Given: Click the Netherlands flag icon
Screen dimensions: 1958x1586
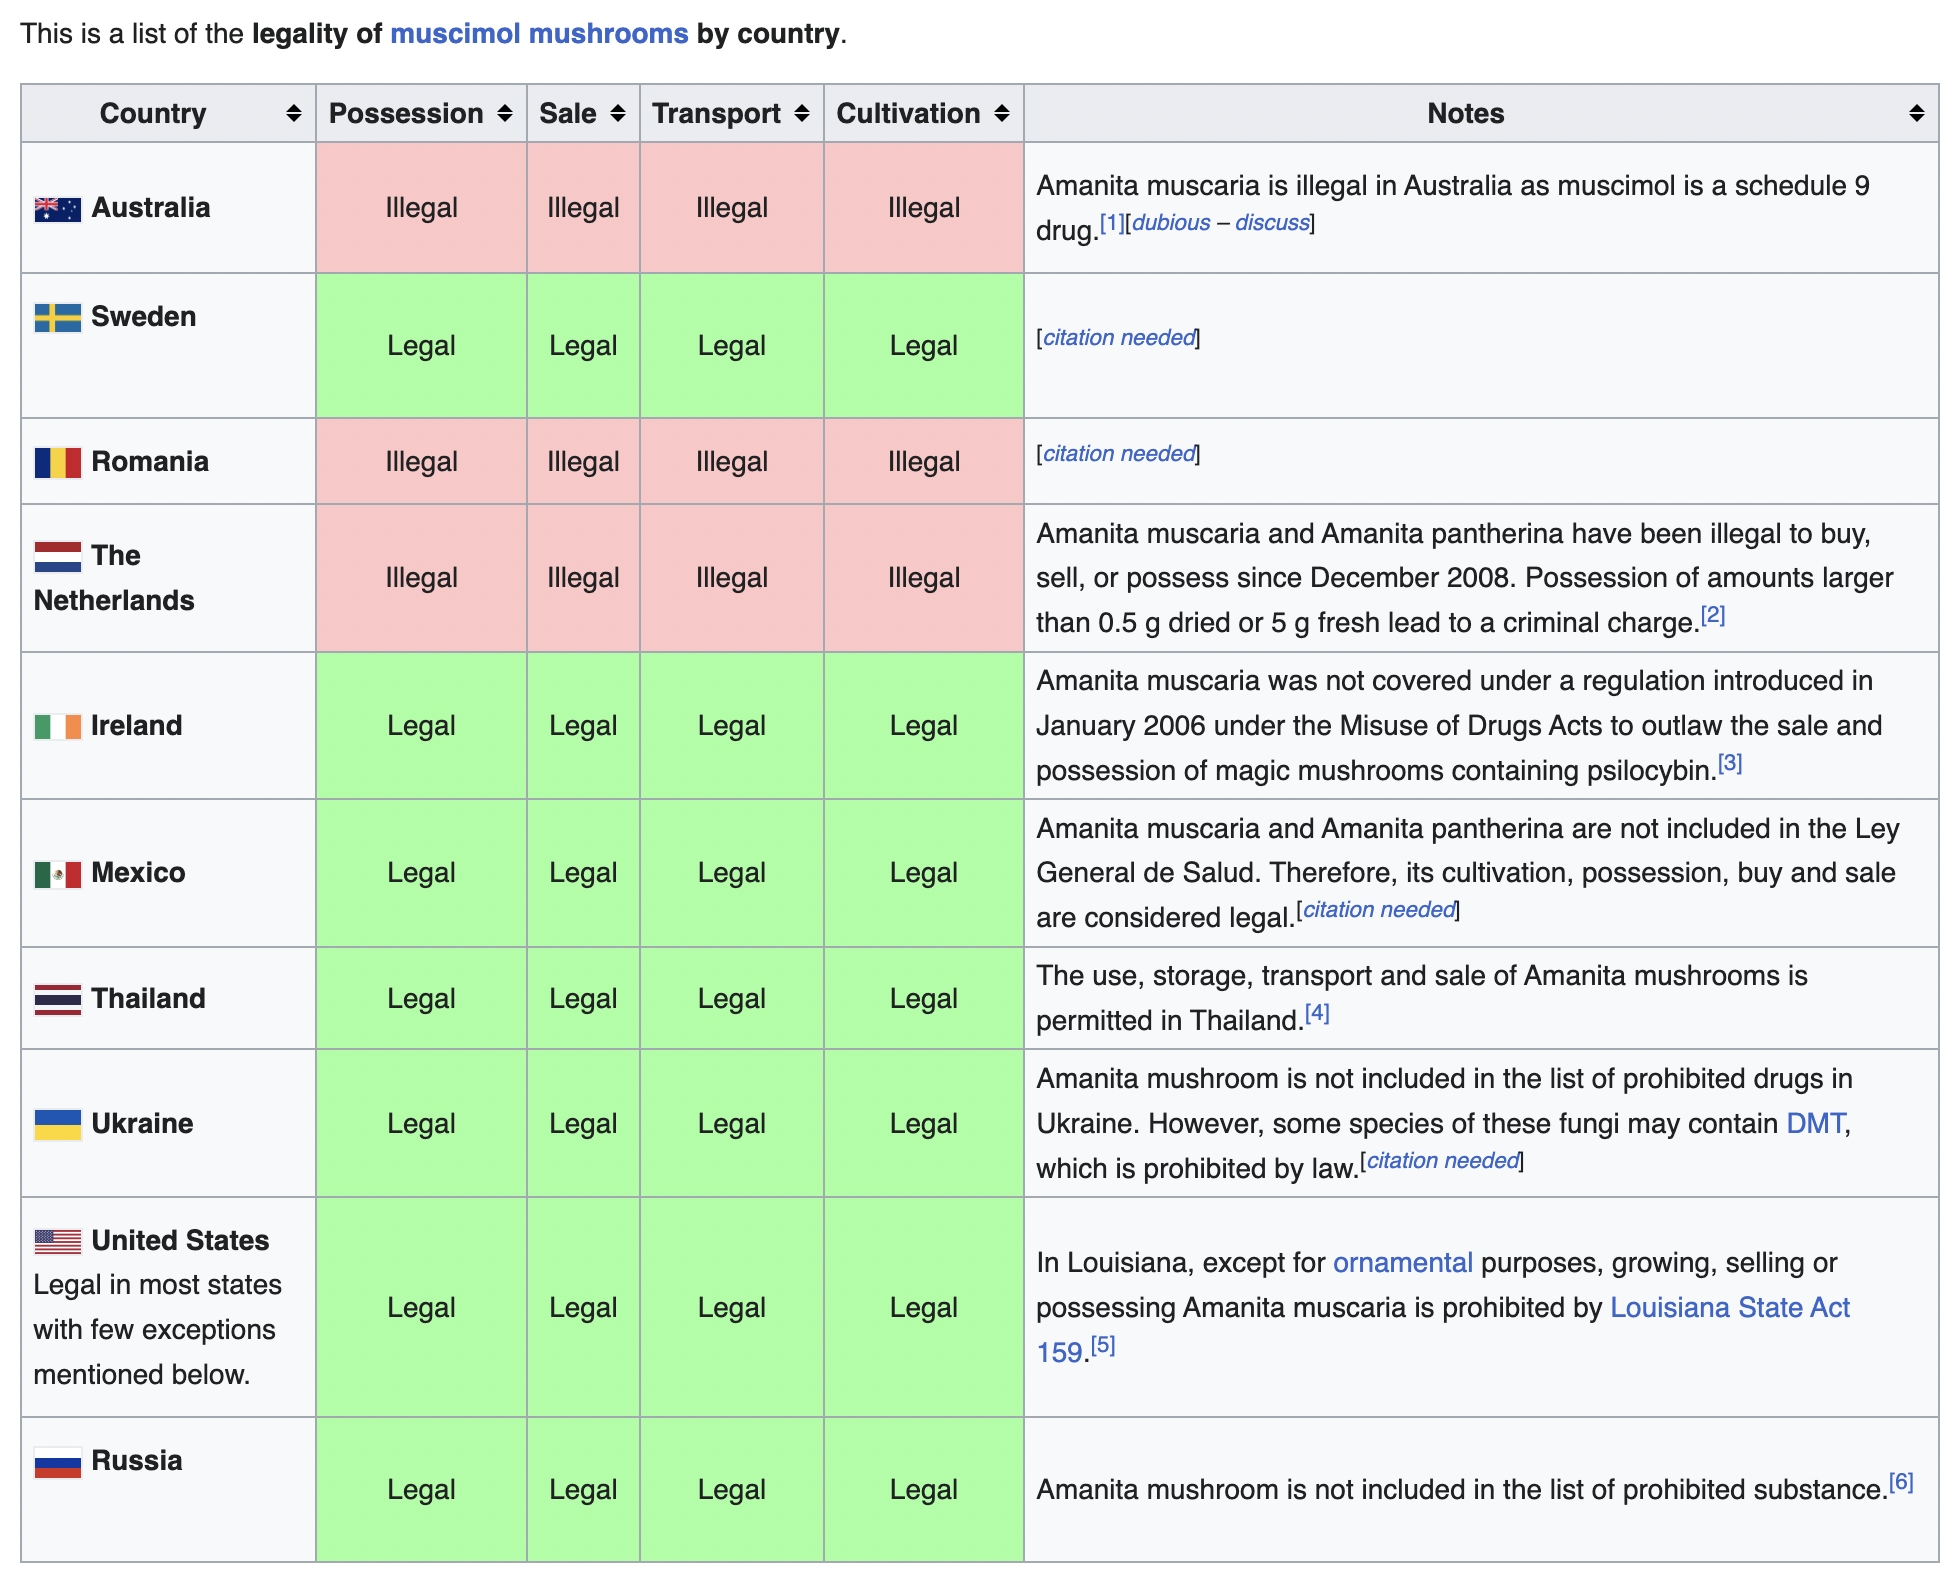Looking at the screenshot, I should tap(57, 556).
